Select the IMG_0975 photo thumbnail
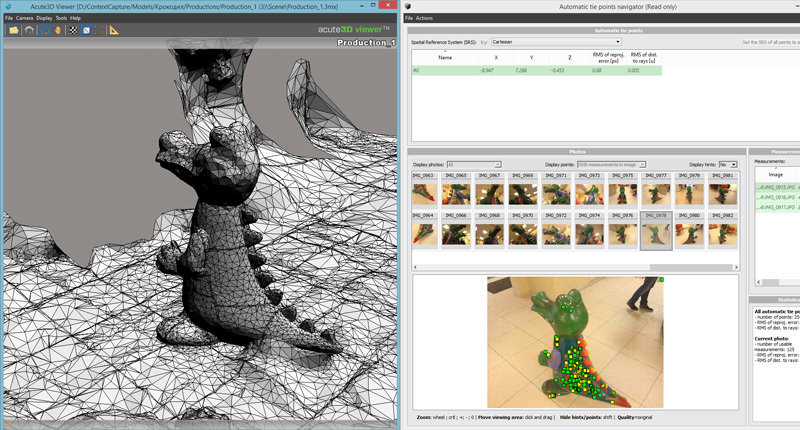Screen dimensions: 800x430 click(622, 190)
